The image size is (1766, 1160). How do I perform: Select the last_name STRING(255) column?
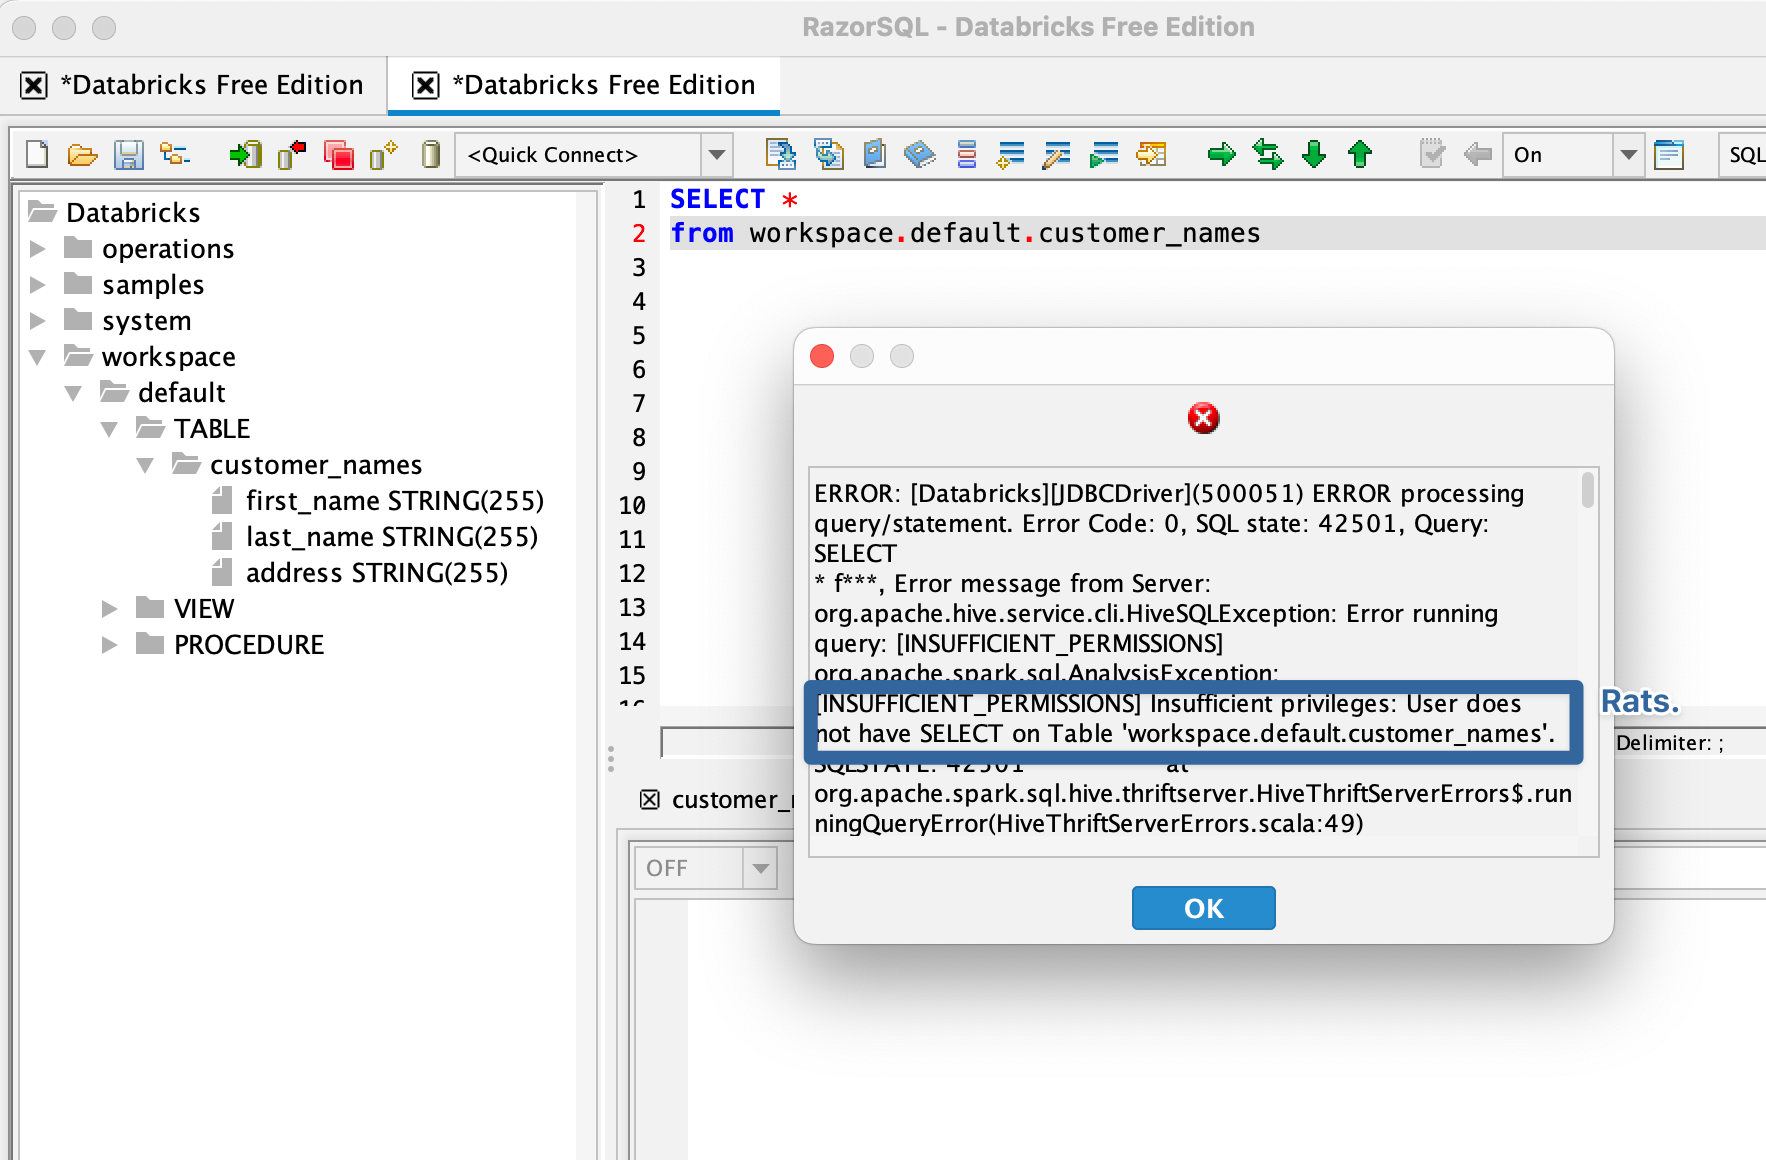click(392, 536)
